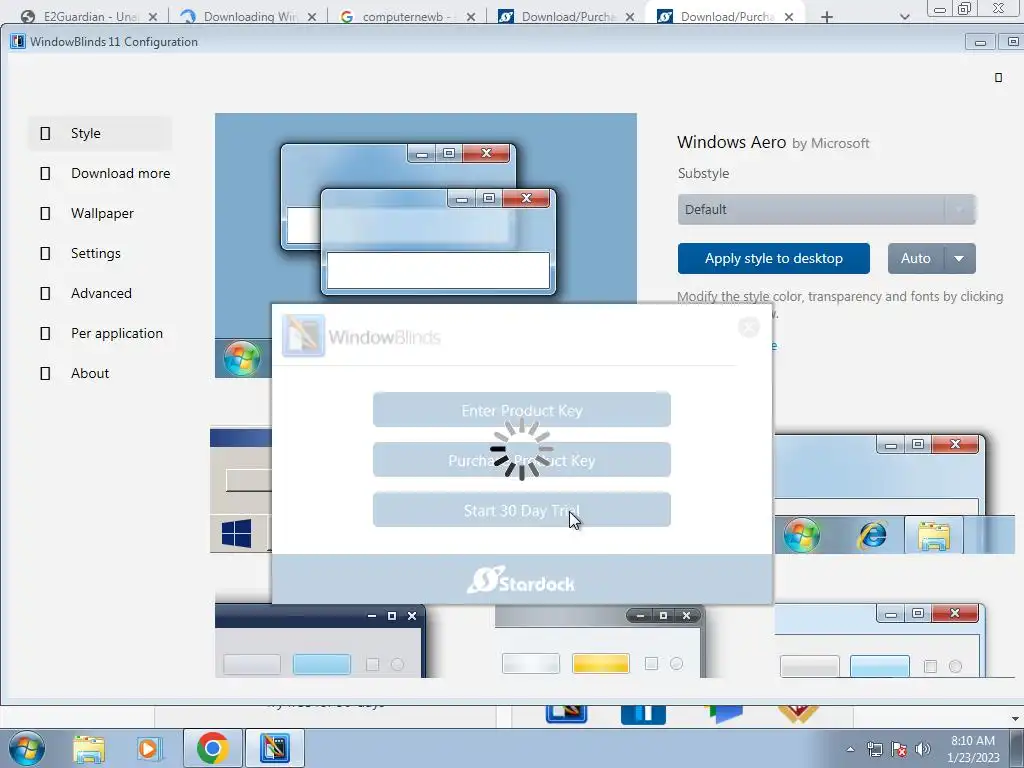Open the Windows Start menu orb

tap(27, 748)
